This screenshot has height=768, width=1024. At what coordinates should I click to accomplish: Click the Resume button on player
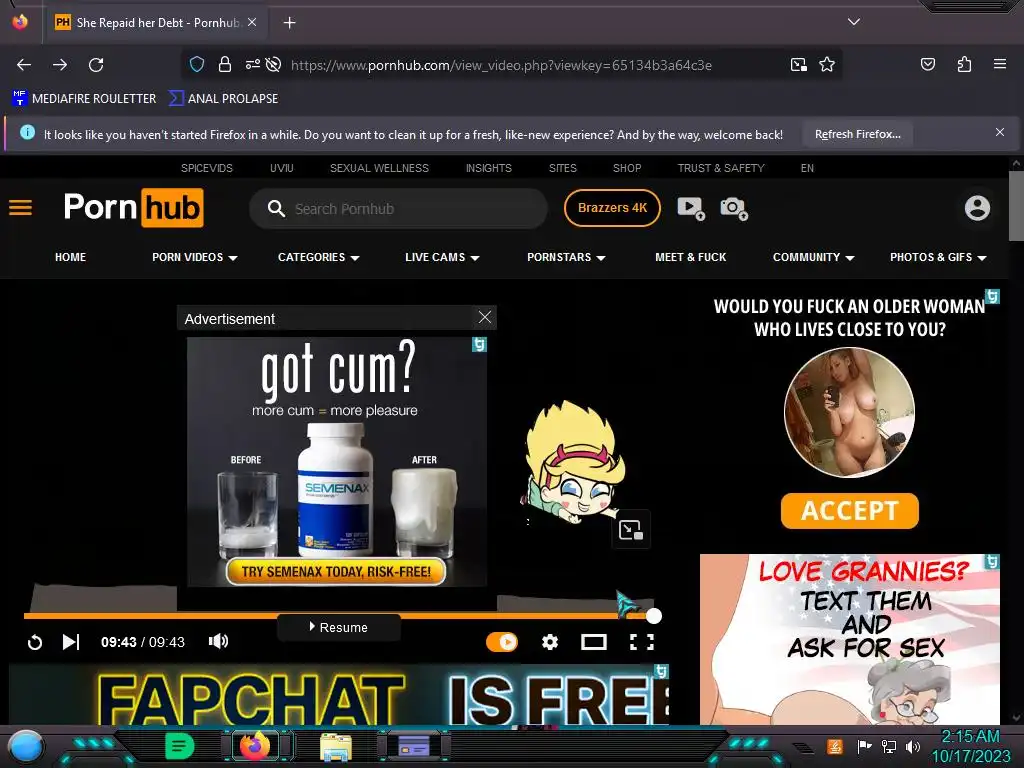(338, 628)
